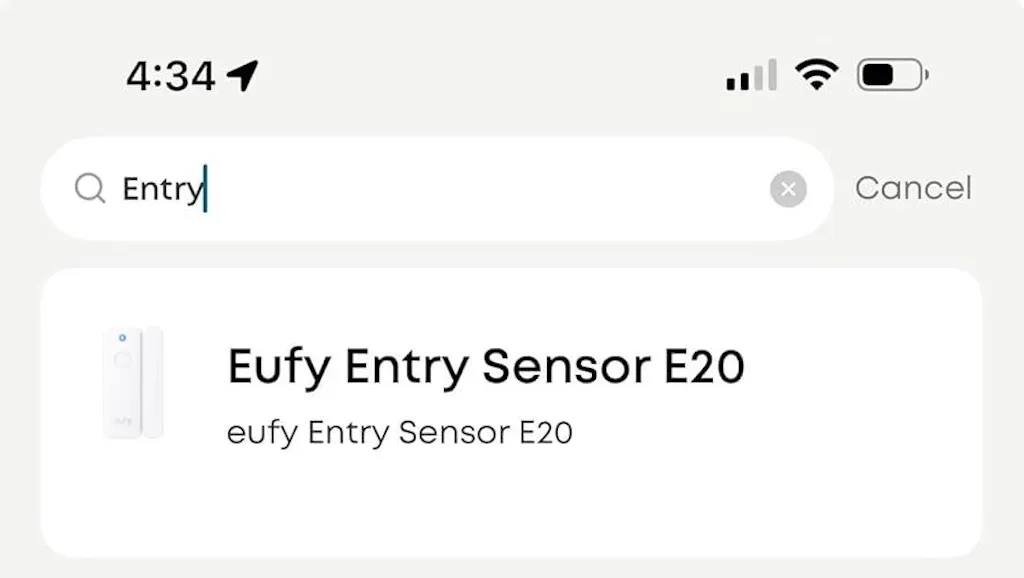Tap the lowercase eufy Entry Sensor E20 subtitle
This screenshot has height=578, width=1024.
[x=400, y=433]
